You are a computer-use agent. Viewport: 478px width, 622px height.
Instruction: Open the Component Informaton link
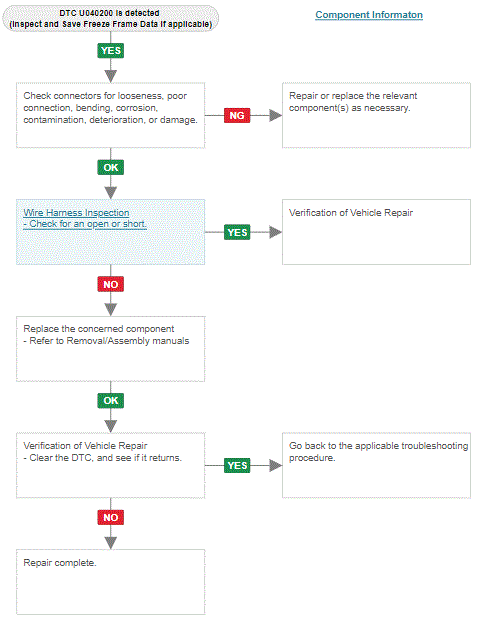click(369, 15)
